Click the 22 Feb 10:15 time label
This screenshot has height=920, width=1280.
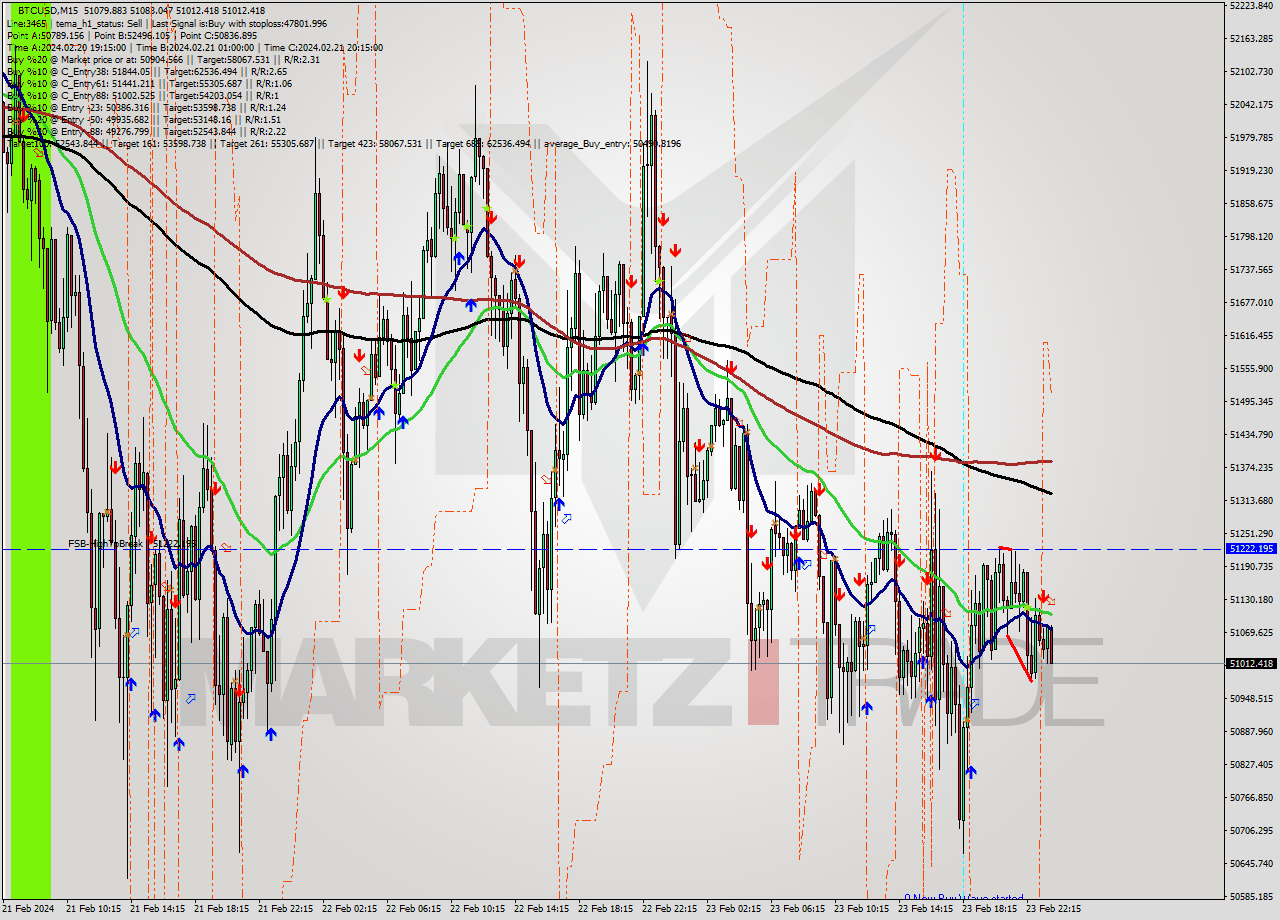[477, 909]
